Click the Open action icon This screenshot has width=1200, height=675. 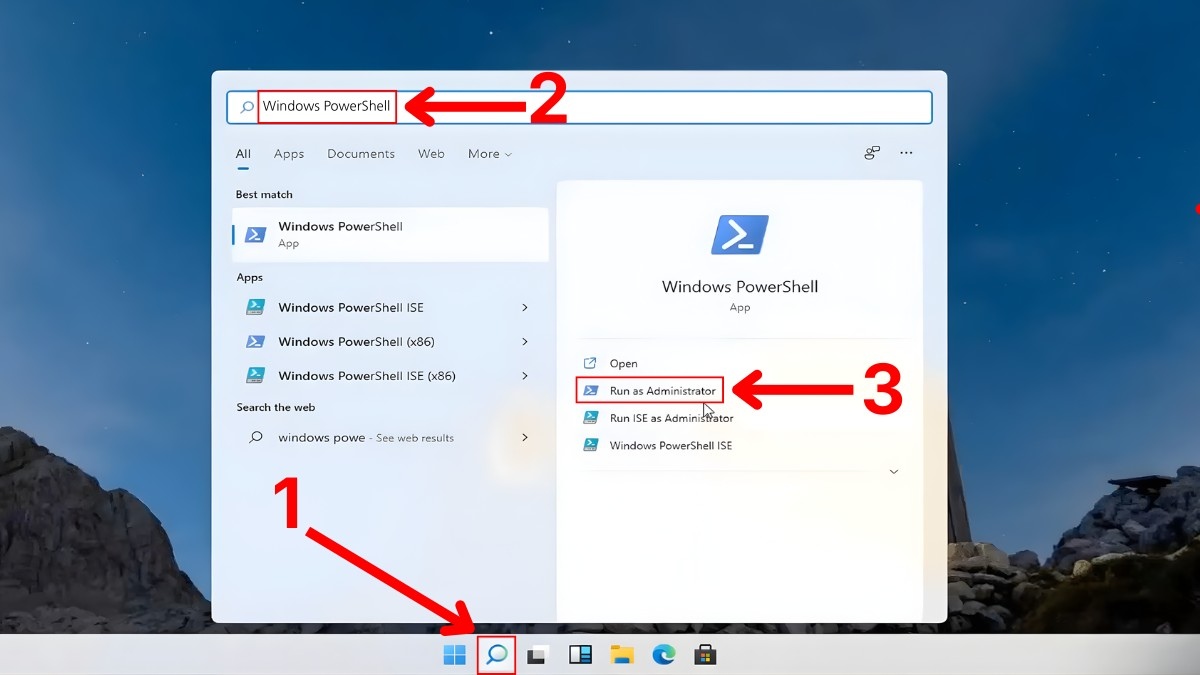point(590,363)
